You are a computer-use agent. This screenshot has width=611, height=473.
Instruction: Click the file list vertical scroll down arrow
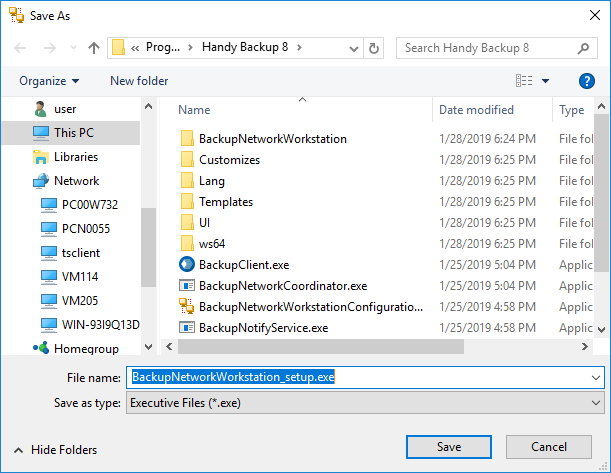601,330
